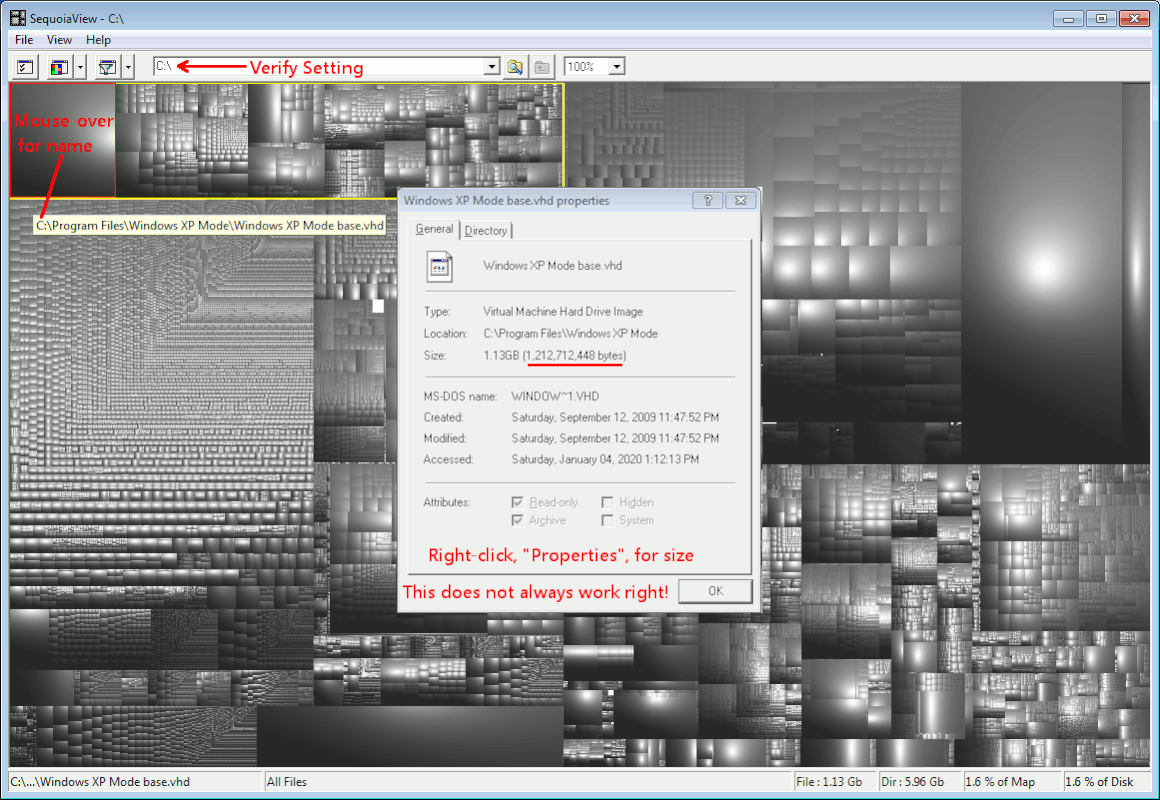Open the Help menu
Viewport: 1160px width, 800px height.
[98, 40]
